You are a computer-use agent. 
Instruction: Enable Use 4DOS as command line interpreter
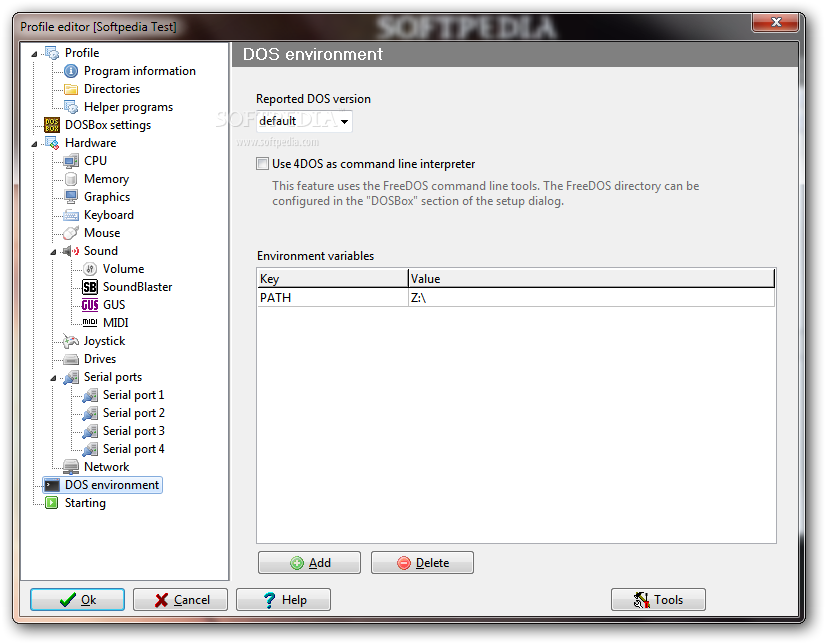point(262,164)
